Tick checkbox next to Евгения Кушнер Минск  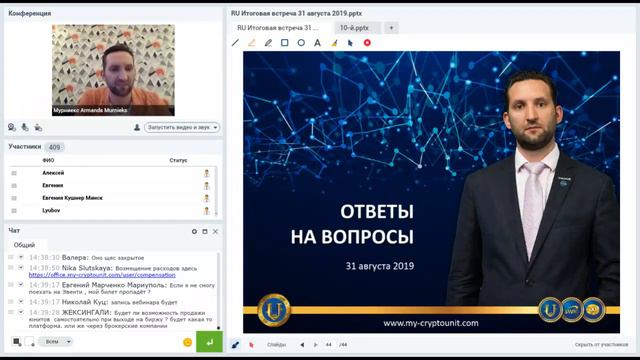click(x=14, y=198)
